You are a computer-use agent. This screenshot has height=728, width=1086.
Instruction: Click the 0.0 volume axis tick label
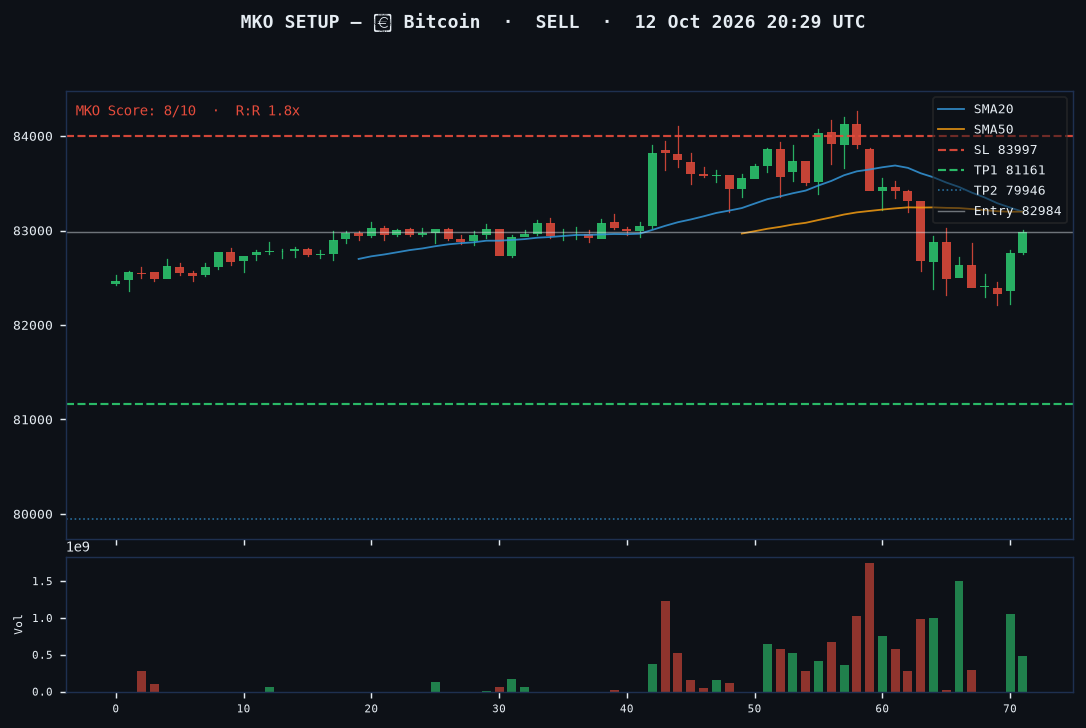[x=42, y=692]
